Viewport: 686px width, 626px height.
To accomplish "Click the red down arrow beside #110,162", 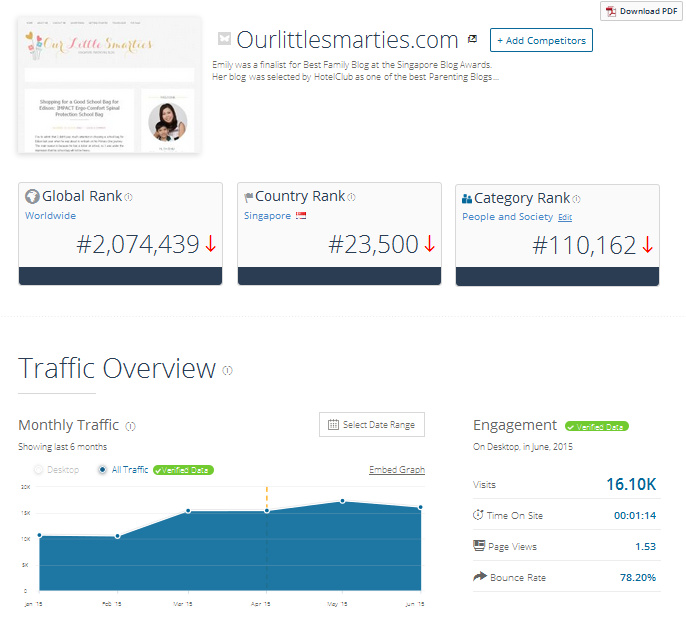I will [648, 245].
